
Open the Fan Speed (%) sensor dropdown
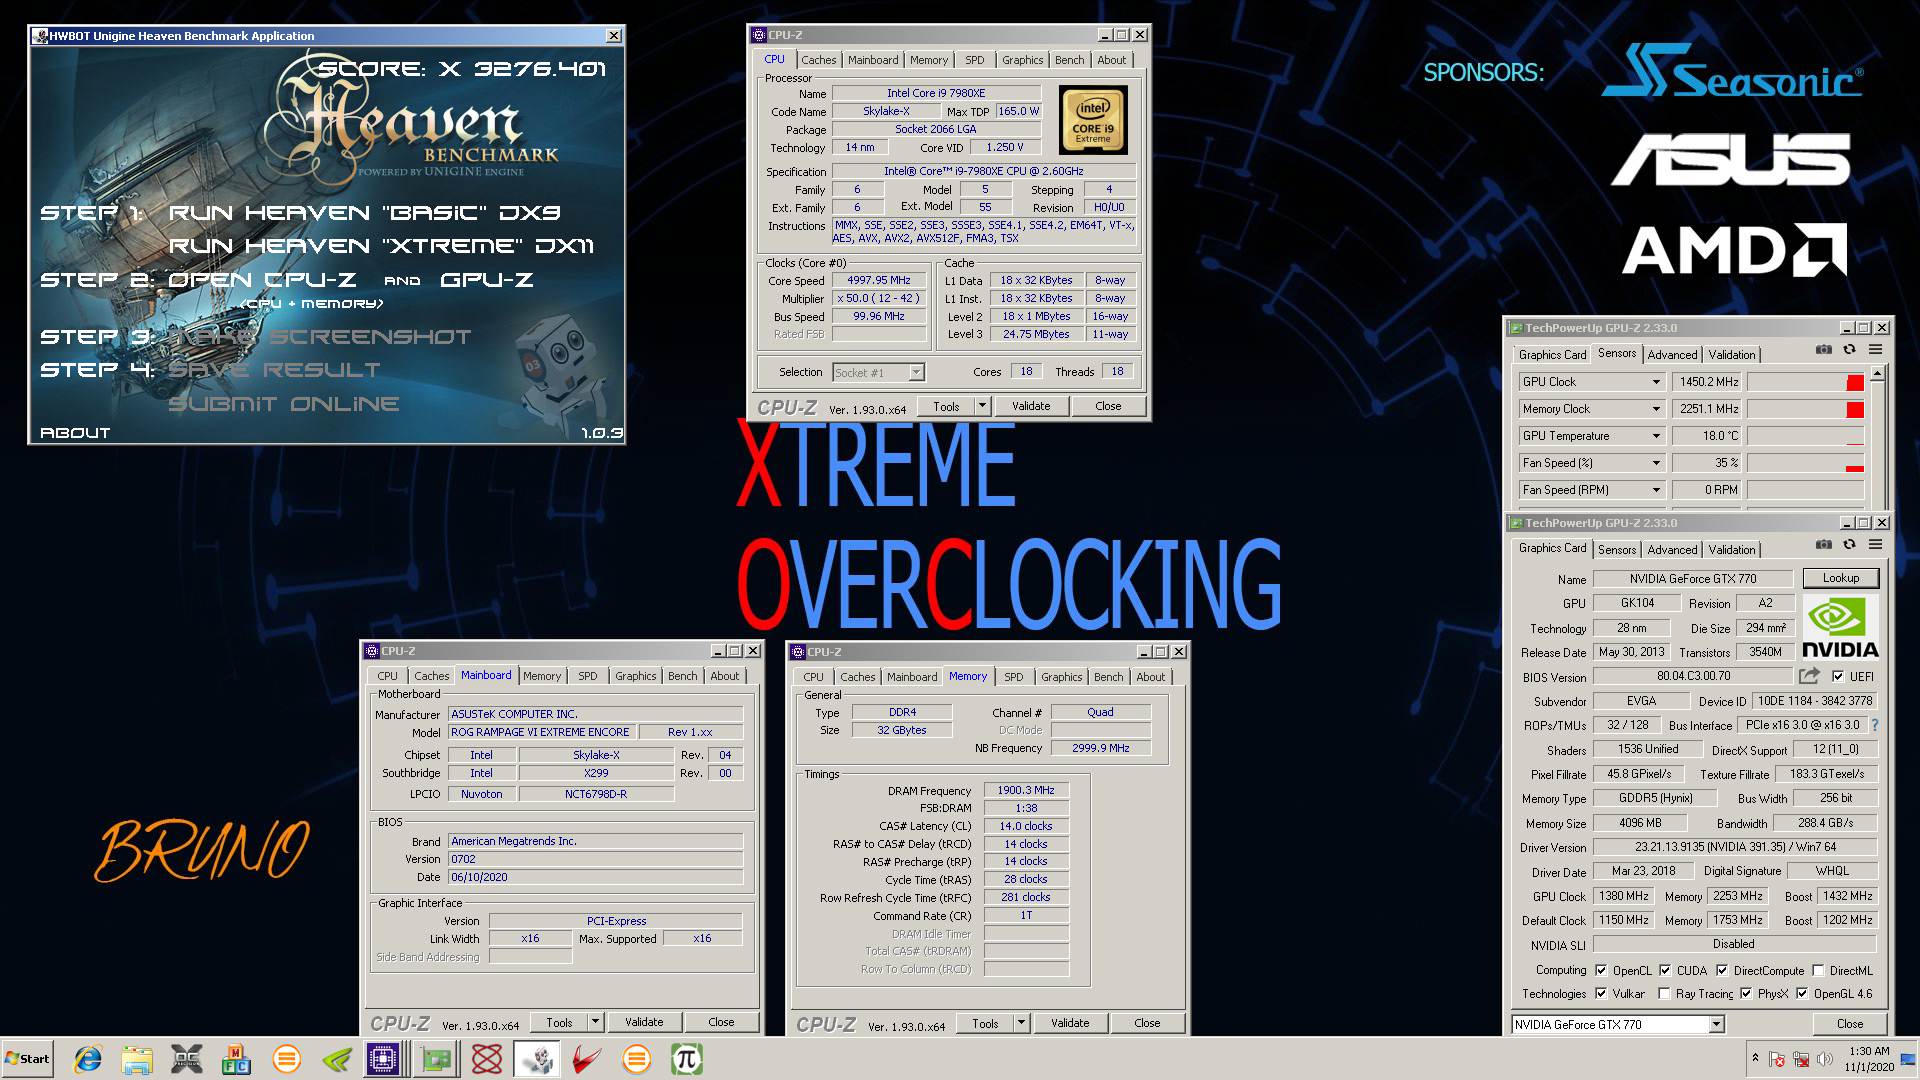coord(1656,463)
